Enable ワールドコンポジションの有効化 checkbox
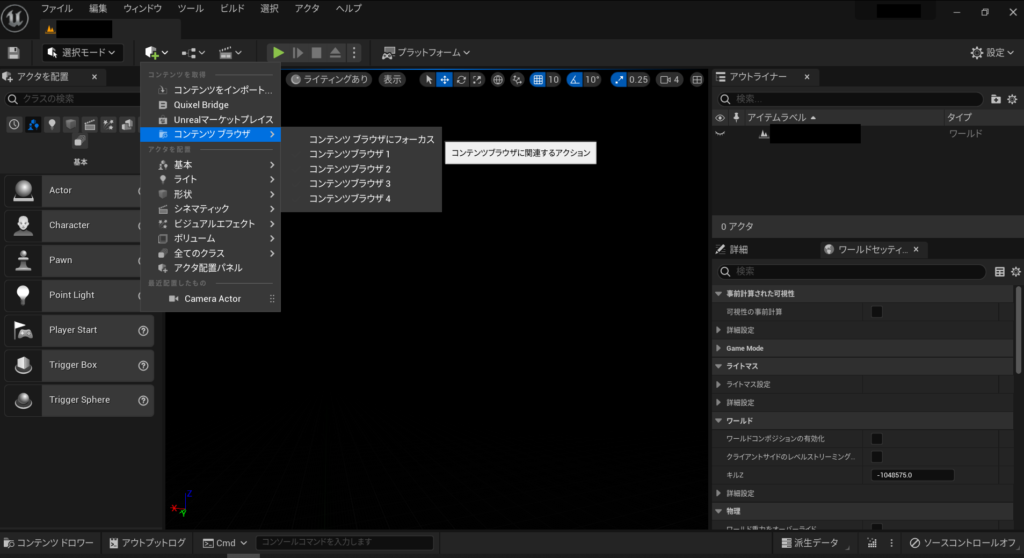Screen dimensions: 1024x558 tap(876, 438)
